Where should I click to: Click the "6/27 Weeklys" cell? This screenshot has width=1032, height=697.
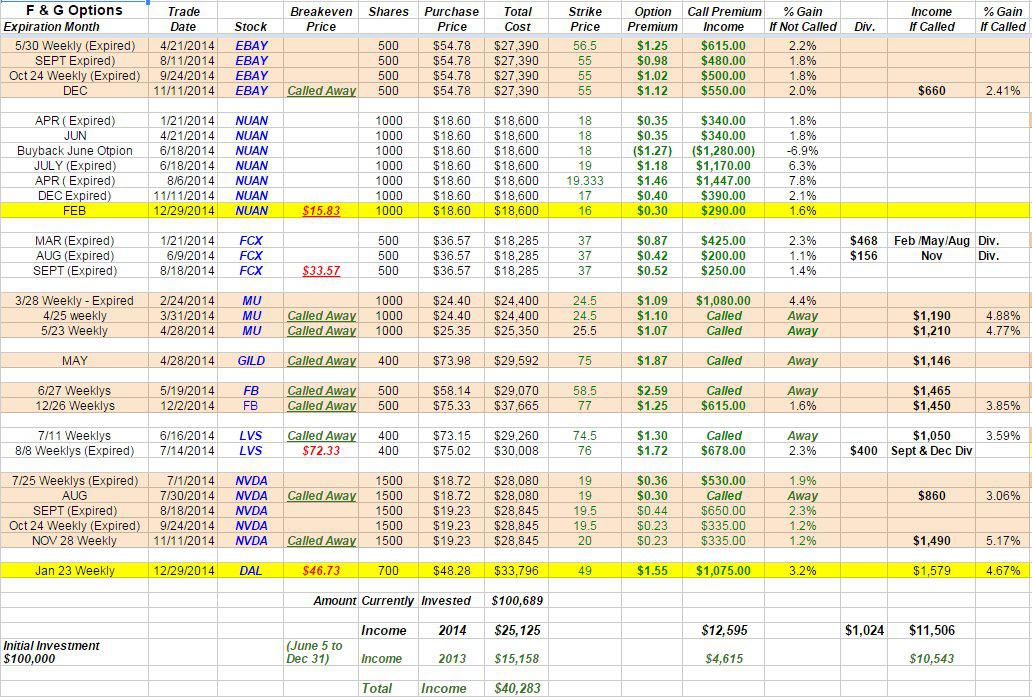74,391
